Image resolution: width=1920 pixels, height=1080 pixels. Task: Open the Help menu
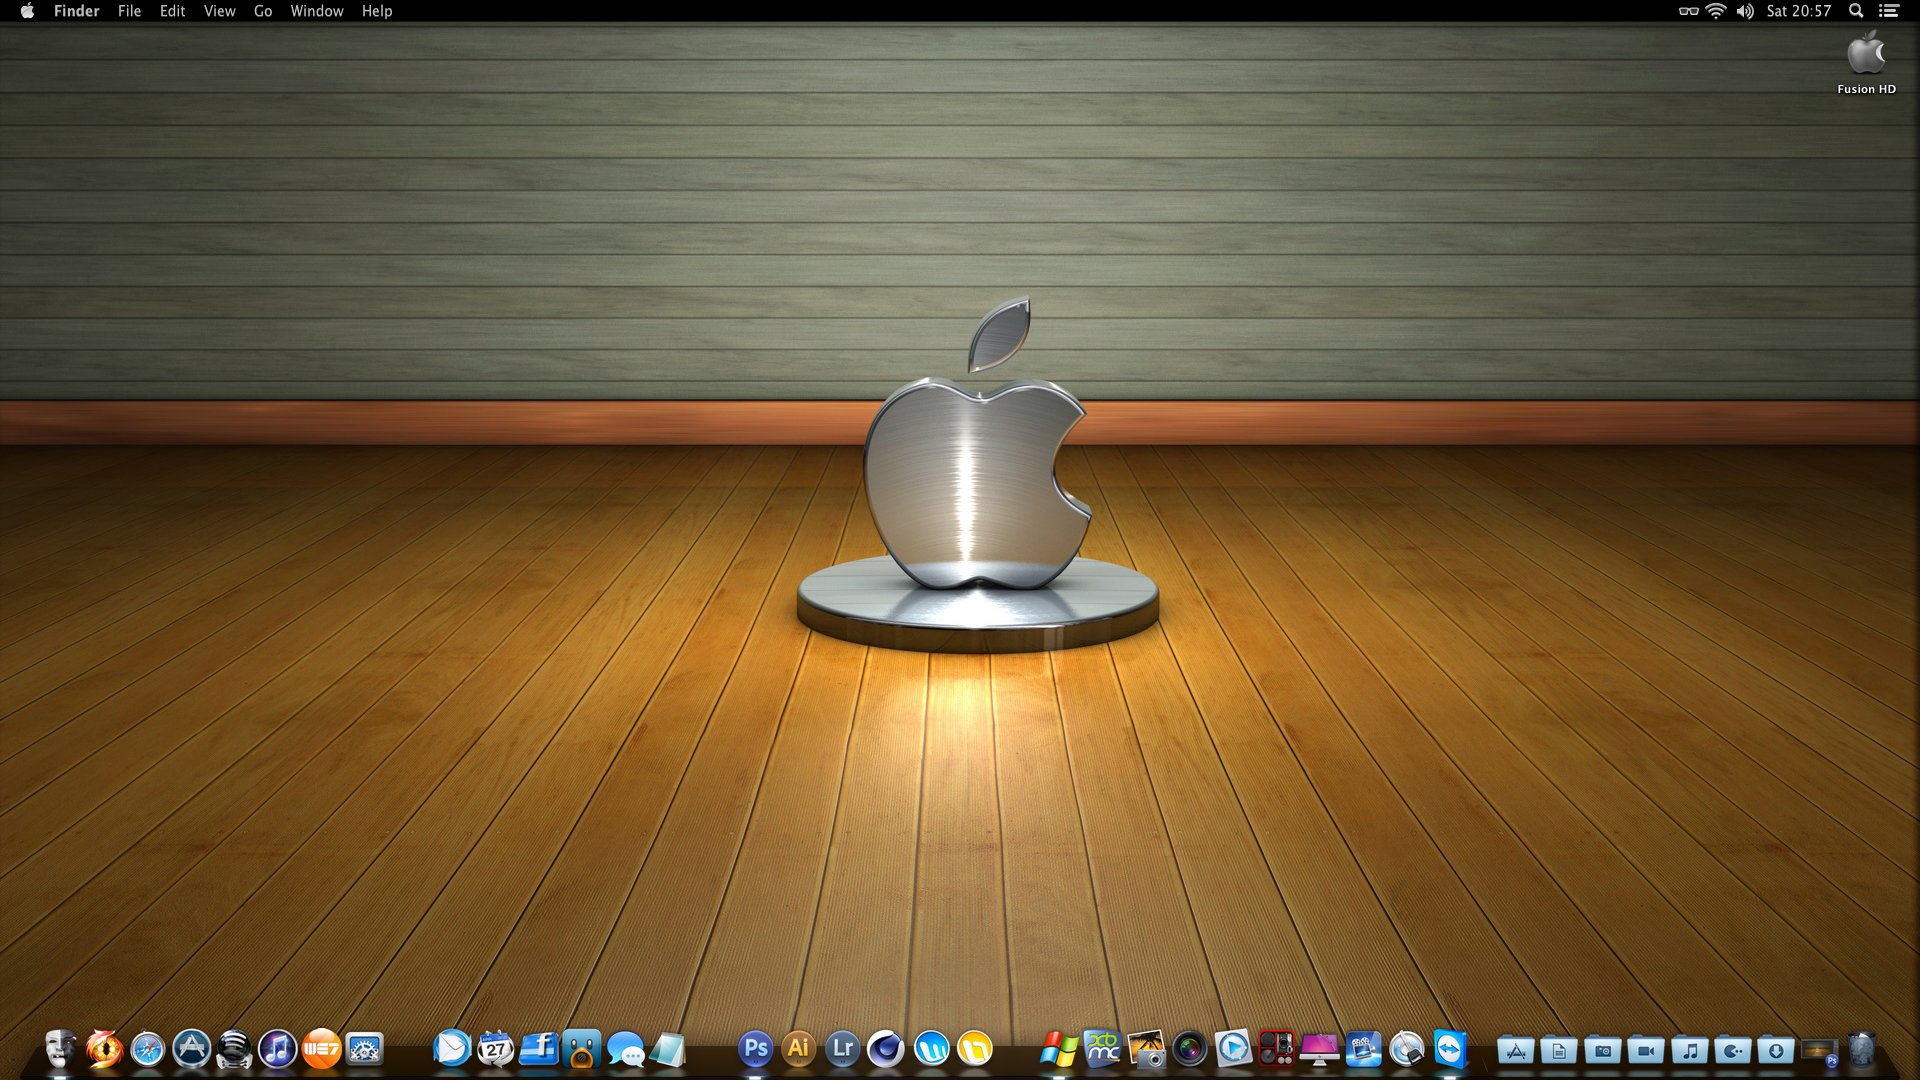pos(377,11)
